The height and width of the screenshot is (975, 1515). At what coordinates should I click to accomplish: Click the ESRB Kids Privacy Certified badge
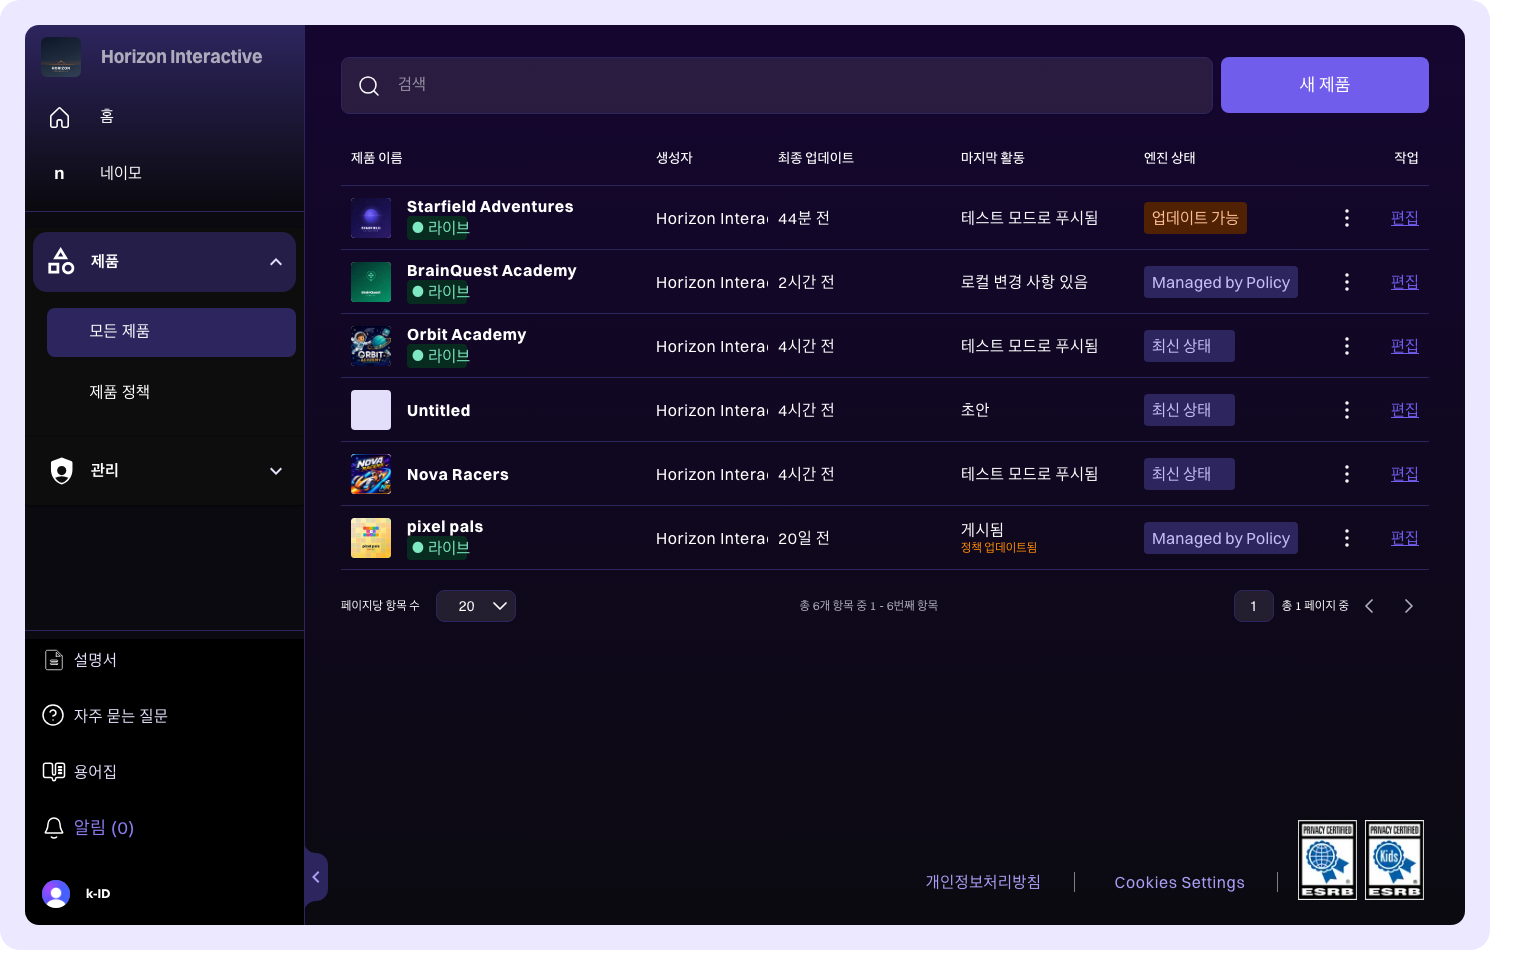click(x=1394, y=860)
